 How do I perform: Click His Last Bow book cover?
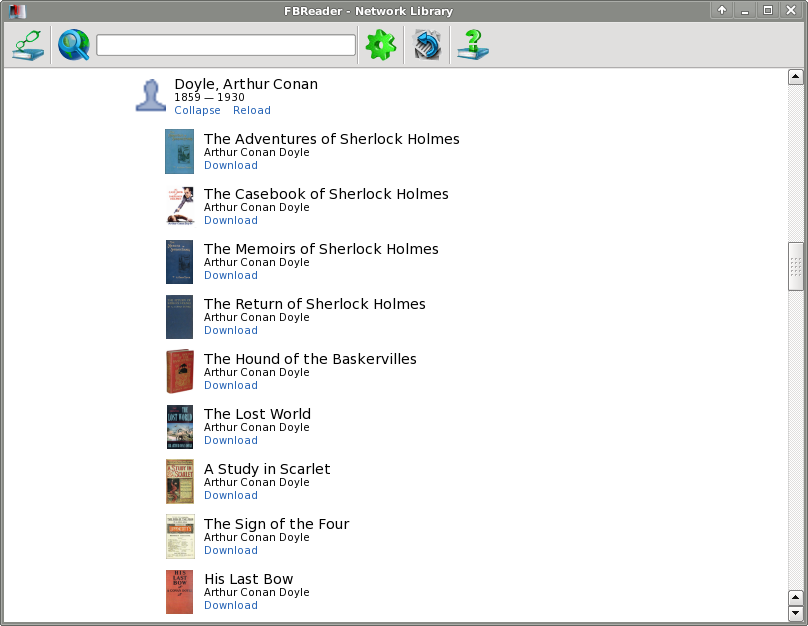(x=179, y=591)
